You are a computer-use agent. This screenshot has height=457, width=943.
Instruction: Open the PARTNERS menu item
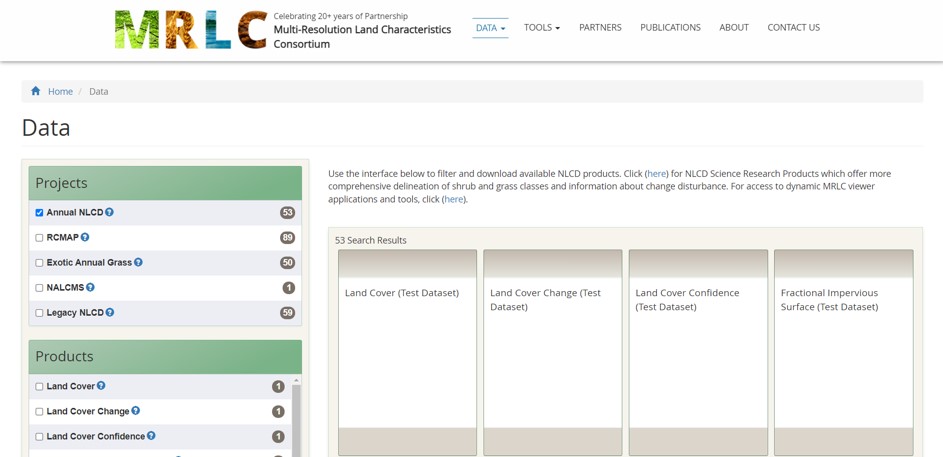600,28
